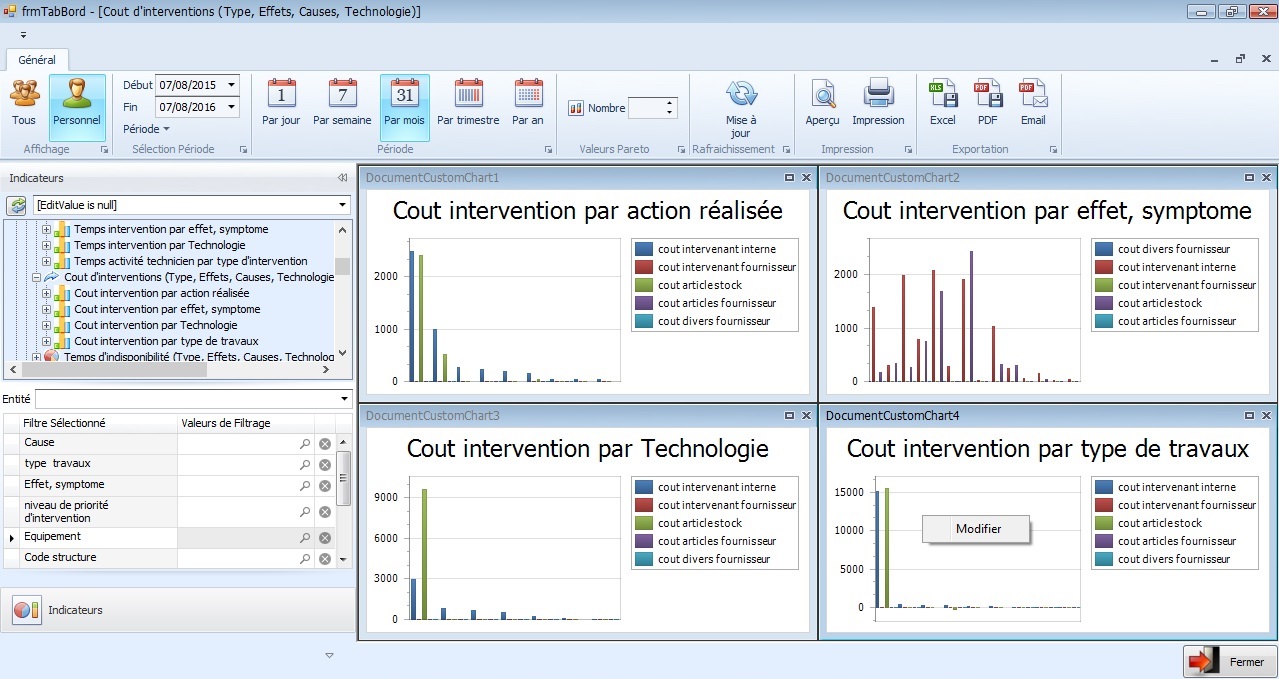The image size is (1279, 679).
Task: Click the cout articlestock legend color swatch in DocumentCustomChart1
Action: click(643, 285)
